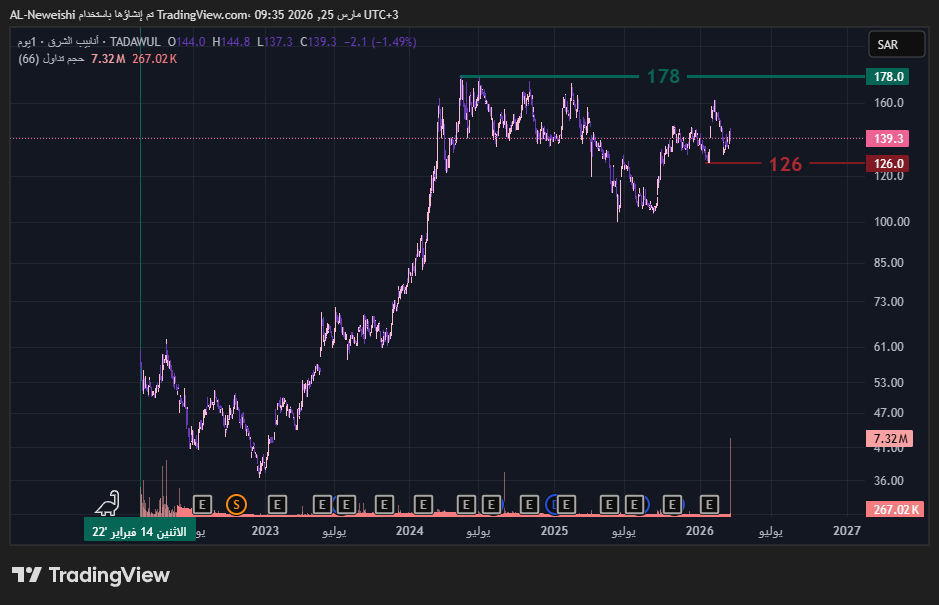Click the volume indicator legend حجم تداول (66)
The width and height of the screenshot is (939, 605).
coord(52,59)
